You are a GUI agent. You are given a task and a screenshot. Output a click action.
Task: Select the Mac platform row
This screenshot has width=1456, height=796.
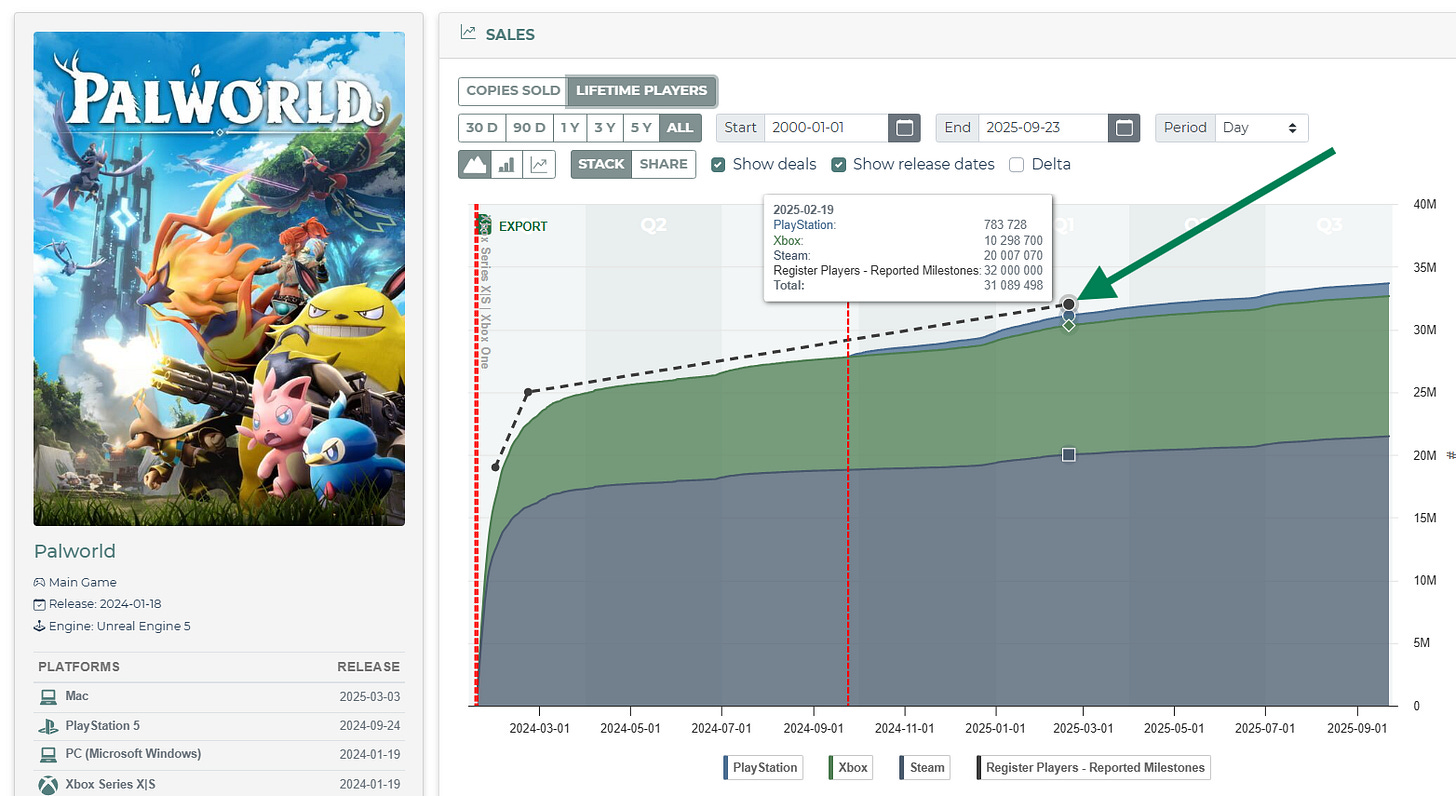pyautogui.click(x=219, y=697)
